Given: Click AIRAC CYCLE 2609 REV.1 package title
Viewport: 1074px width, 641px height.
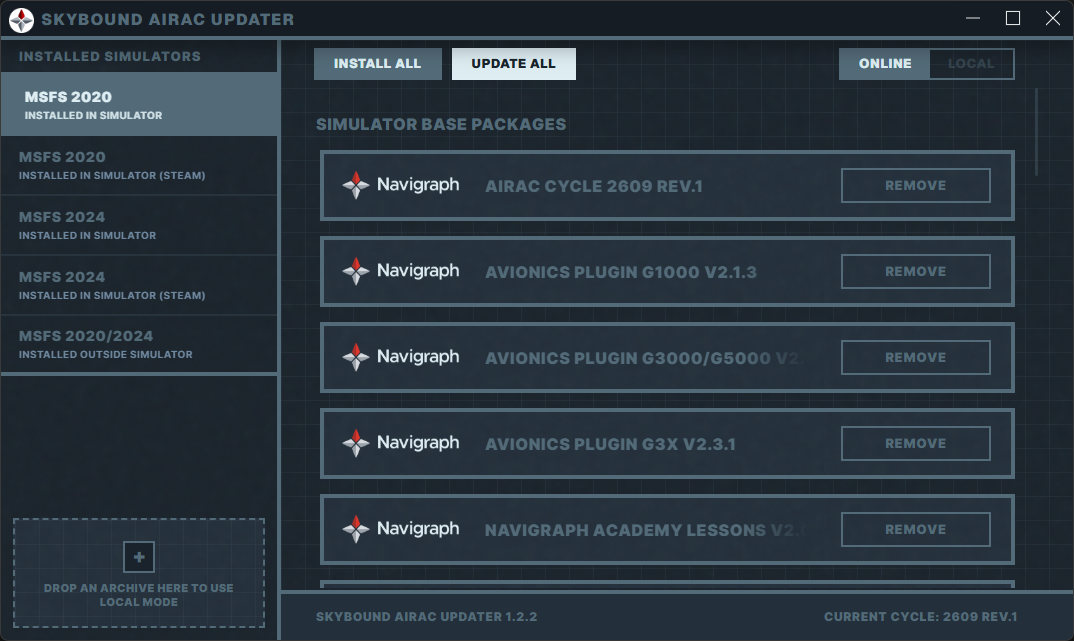Looking at the screenshot, I should (594, 186).
